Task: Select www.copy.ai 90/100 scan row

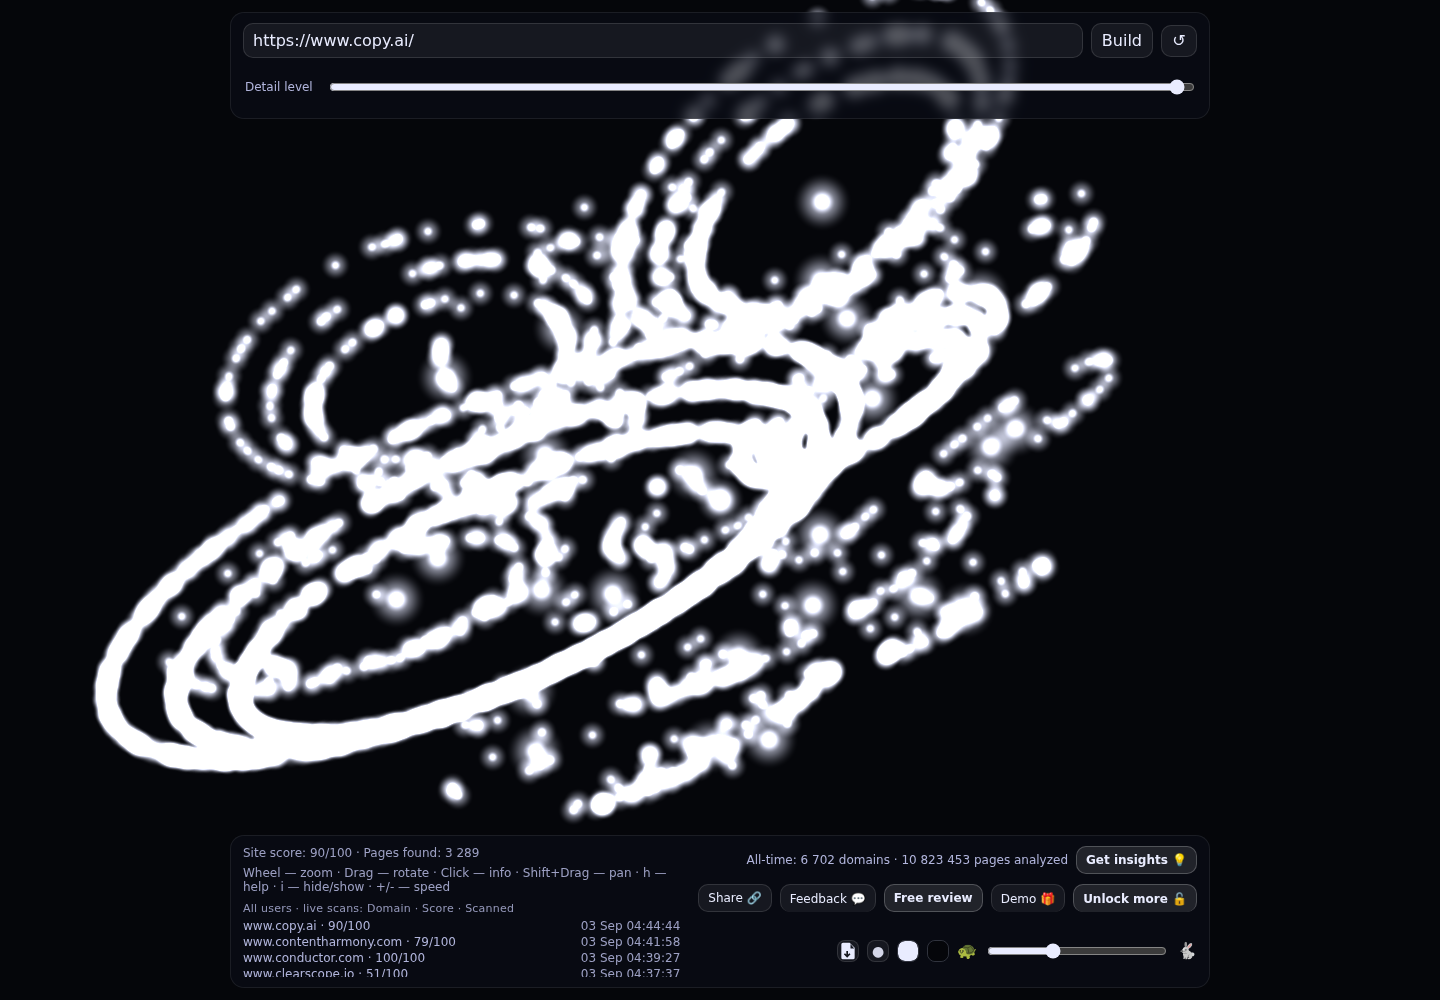Action: (x=461, y=926)
